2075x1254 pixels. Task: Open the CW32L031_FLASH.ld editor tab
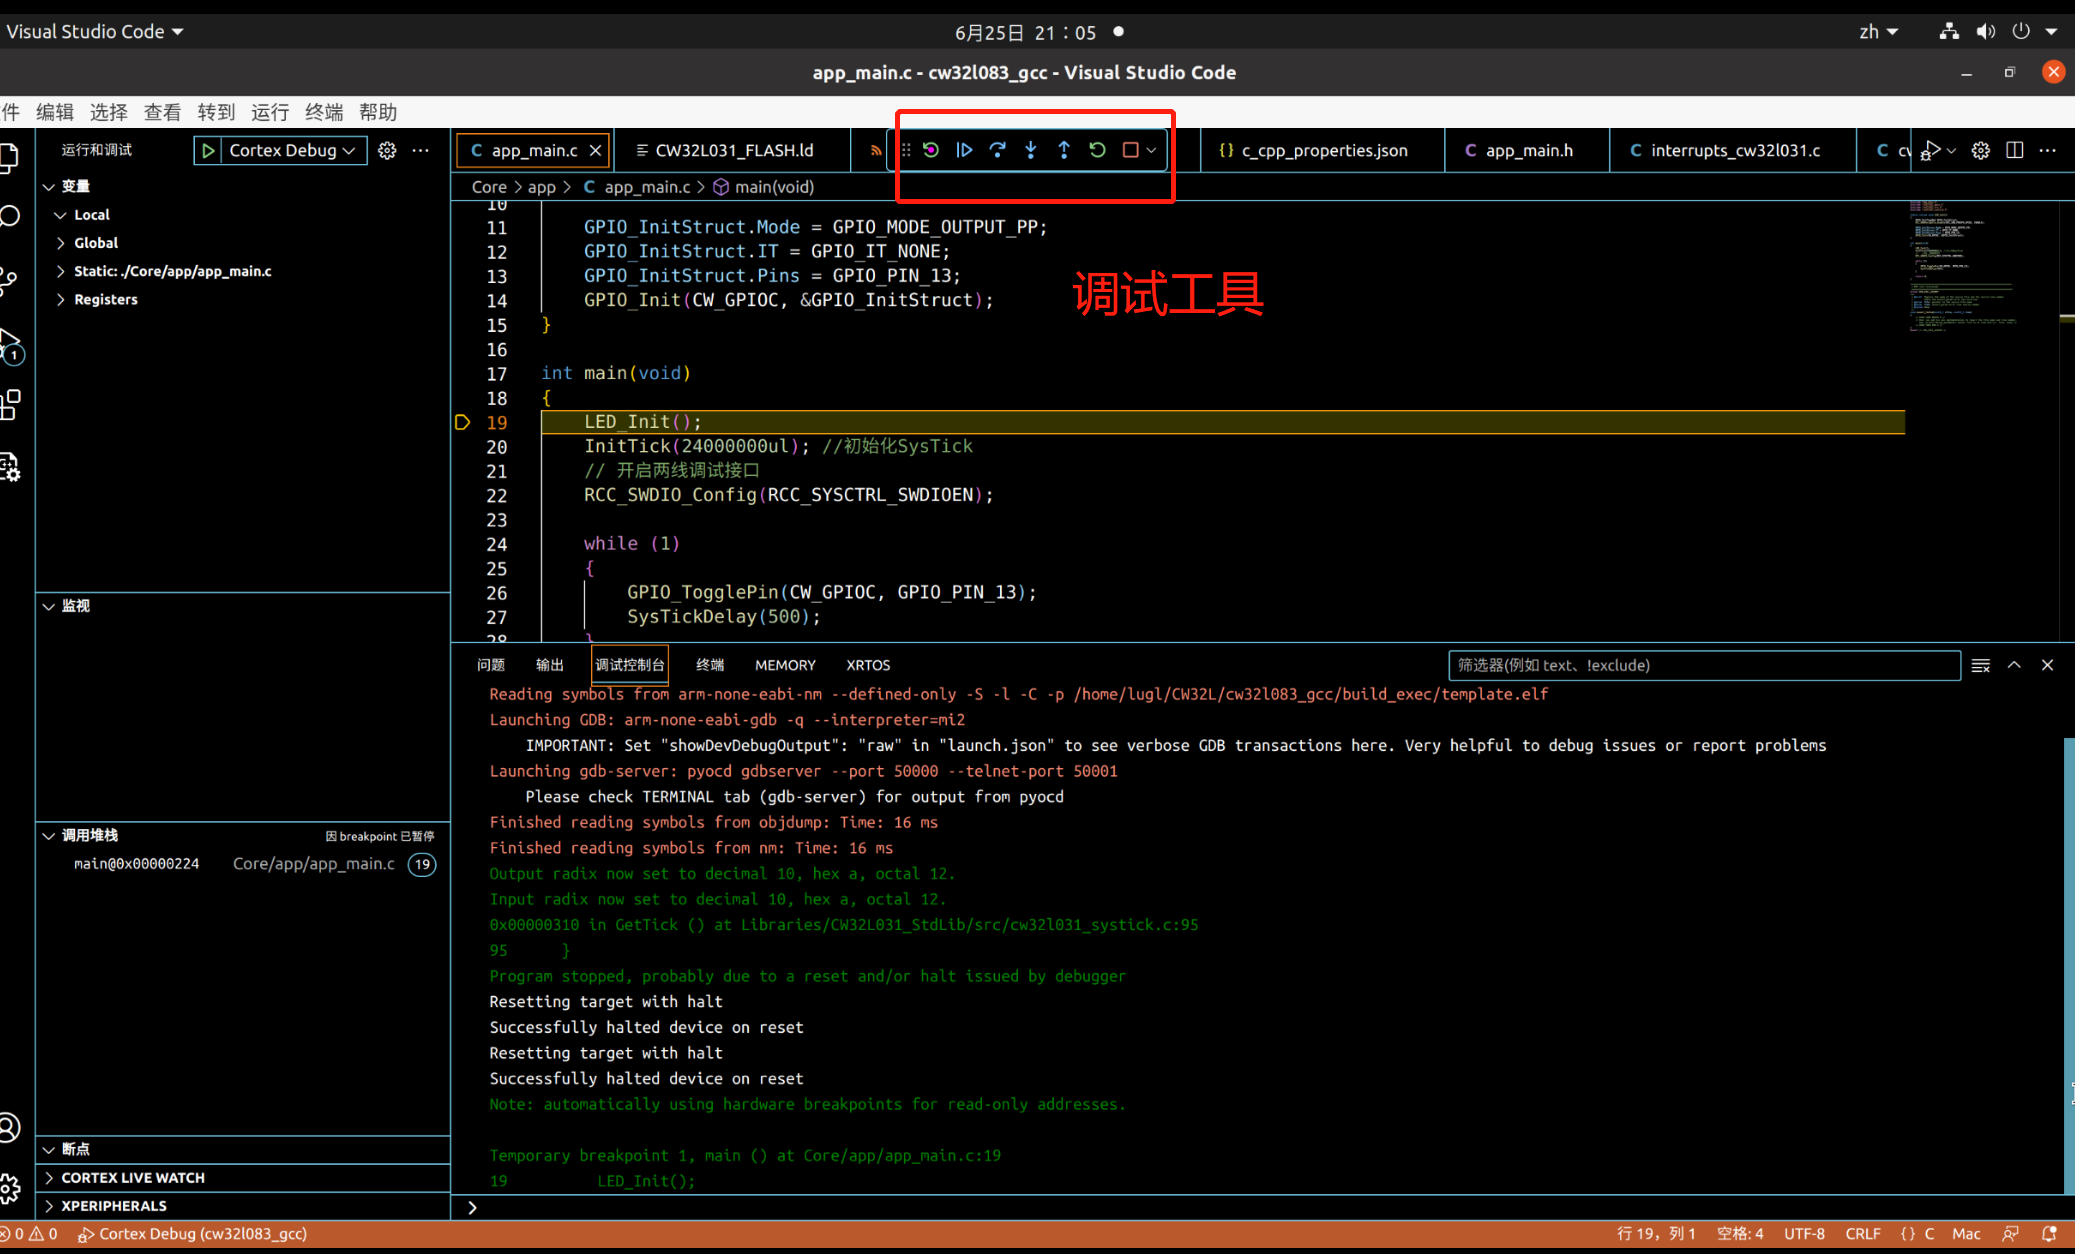[733, 150]
